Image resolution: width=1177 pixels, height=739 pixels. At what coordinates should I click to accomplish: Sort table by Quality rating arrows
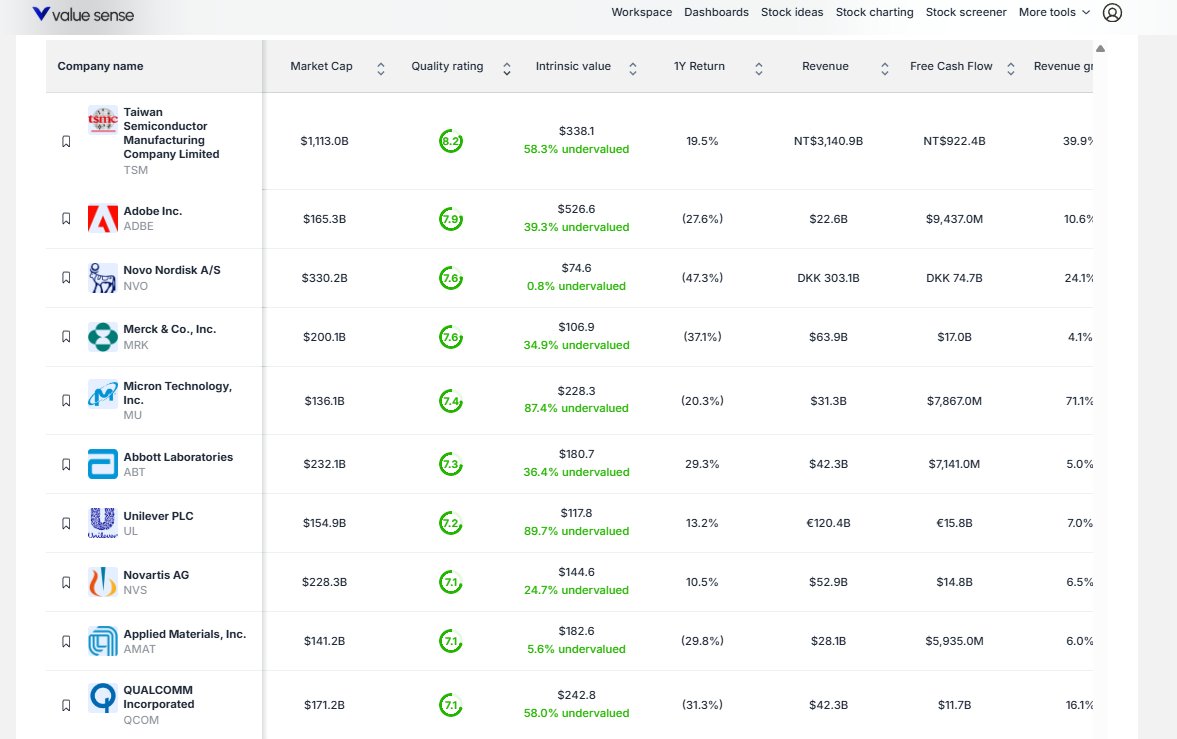click(507, 69)
